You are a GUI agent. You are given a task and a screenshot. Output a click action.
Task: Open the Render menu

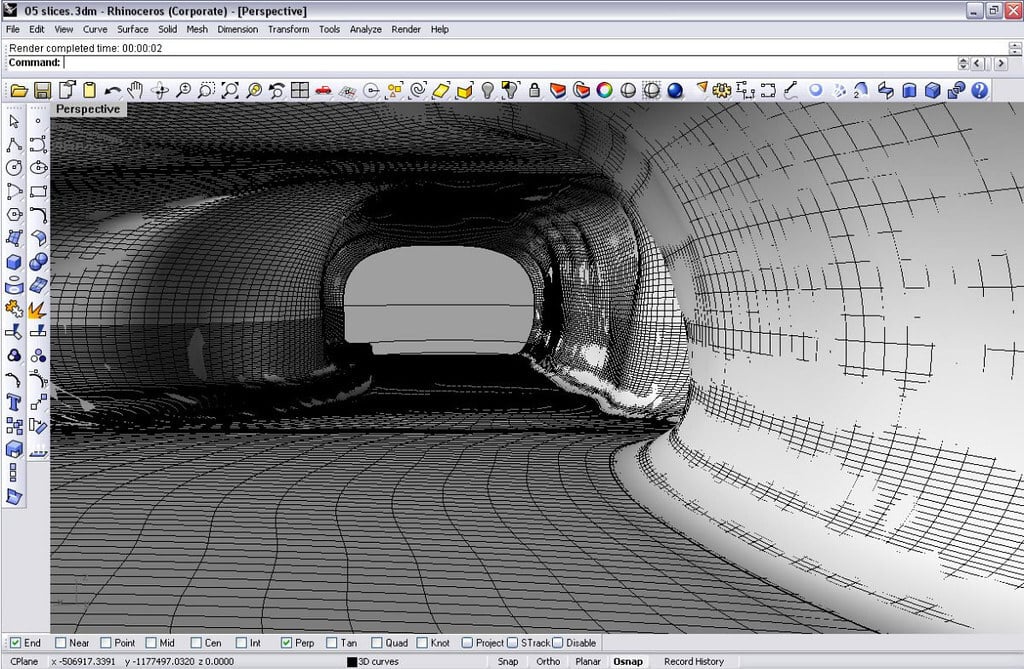coord(406,29)
